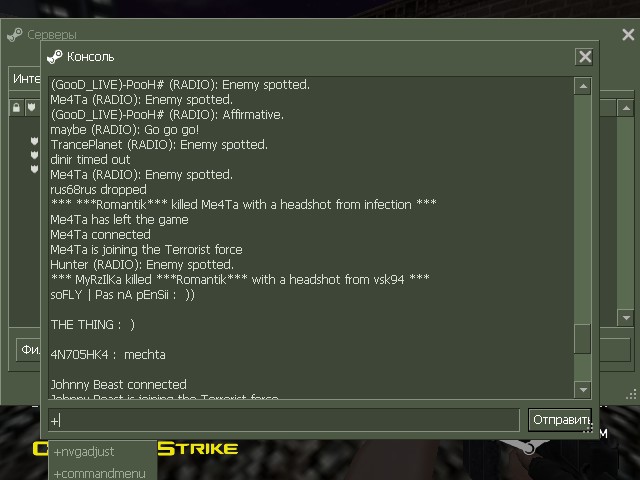Click the server list up-arrow scroll button
Screen dimensions: 640x480
coord(625,108)
